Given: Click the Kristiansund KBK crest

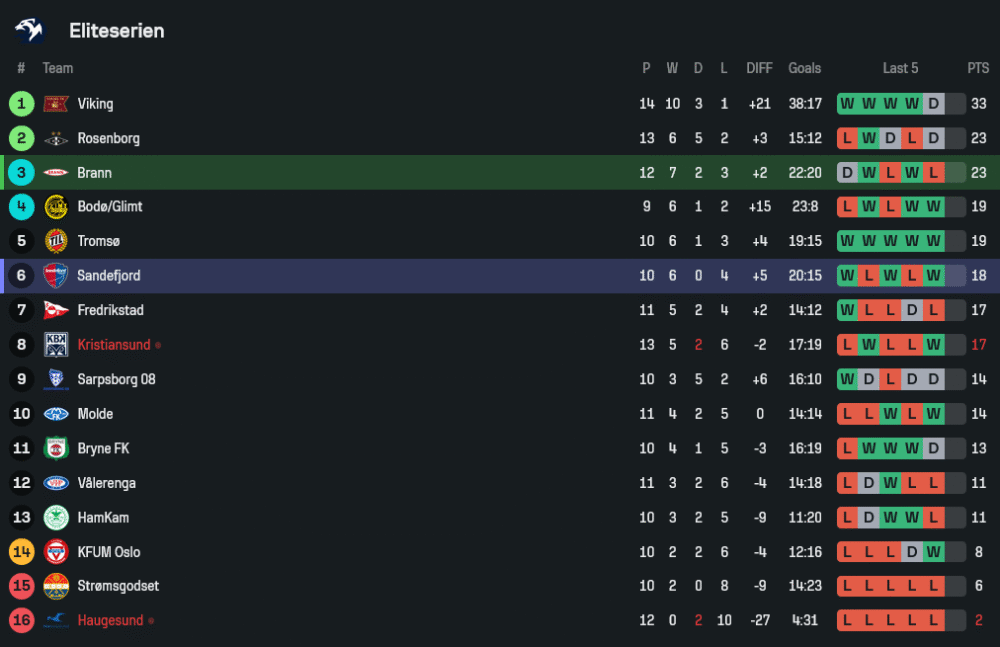Looking at the screenshot, I should point(56,345).
